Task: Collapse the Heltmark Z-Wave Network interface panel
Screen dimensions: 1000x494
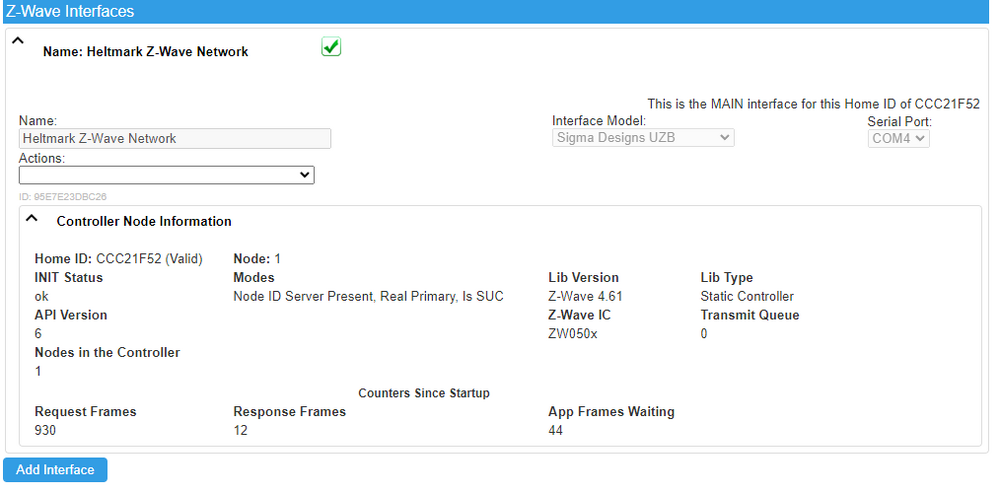Action: click(x=16, y=42)
